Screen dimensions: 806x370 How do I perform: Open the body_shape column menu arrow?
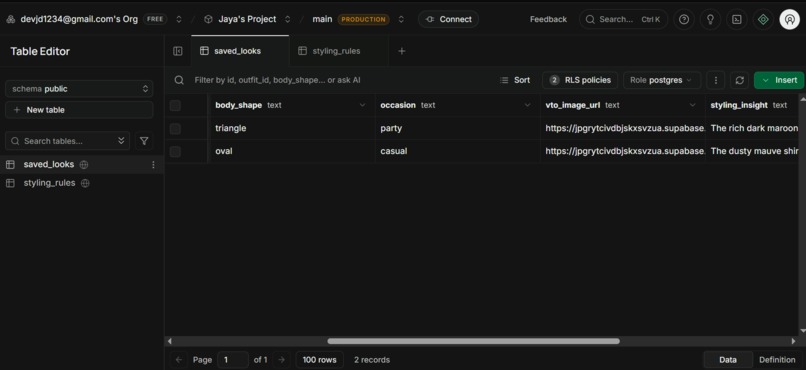click(x=362, y=105)
